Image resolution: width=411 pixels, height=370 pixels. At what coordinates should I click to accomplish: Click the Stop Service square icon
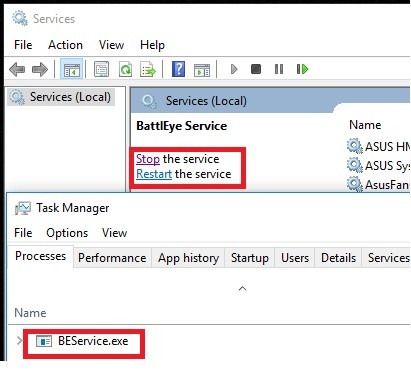(256, 69)
